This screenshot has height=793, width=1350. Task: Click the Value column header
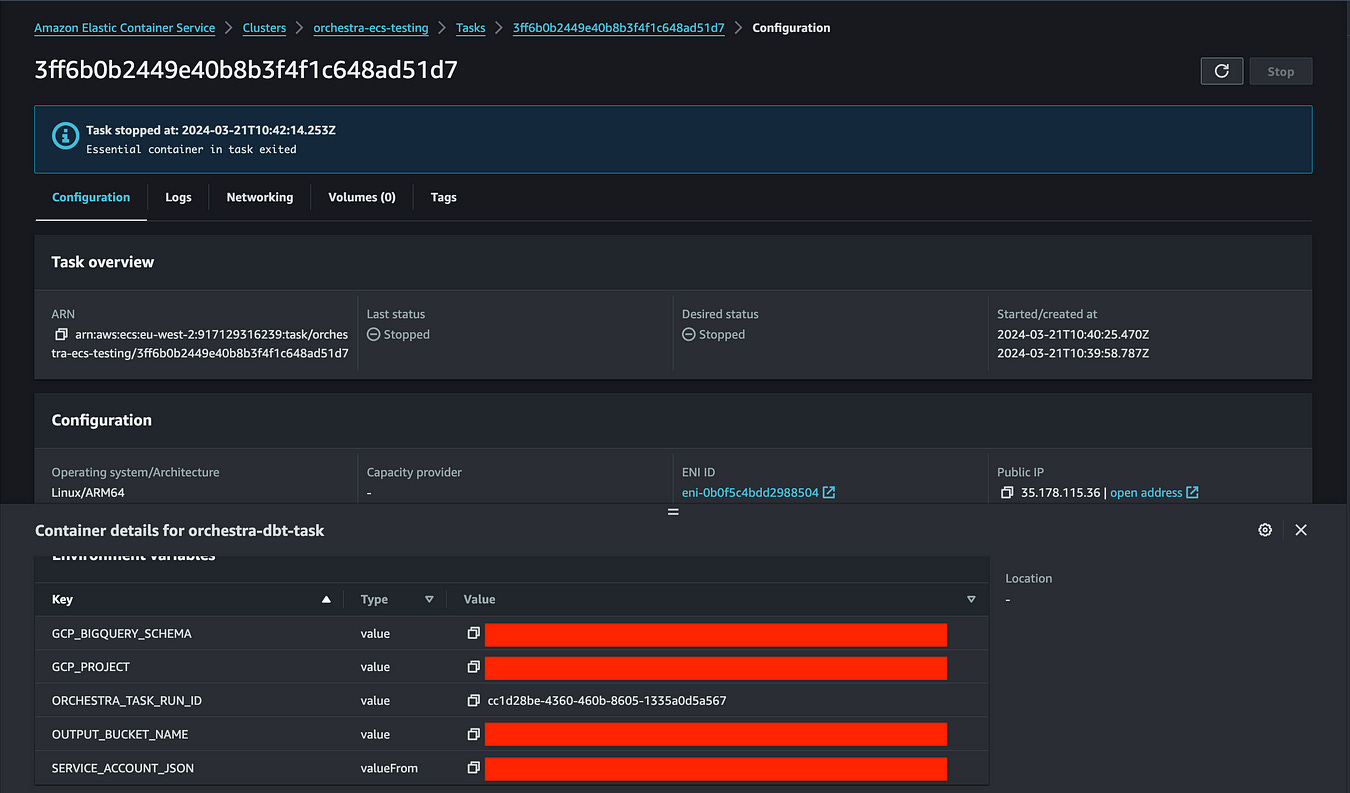tap(479, 600)
